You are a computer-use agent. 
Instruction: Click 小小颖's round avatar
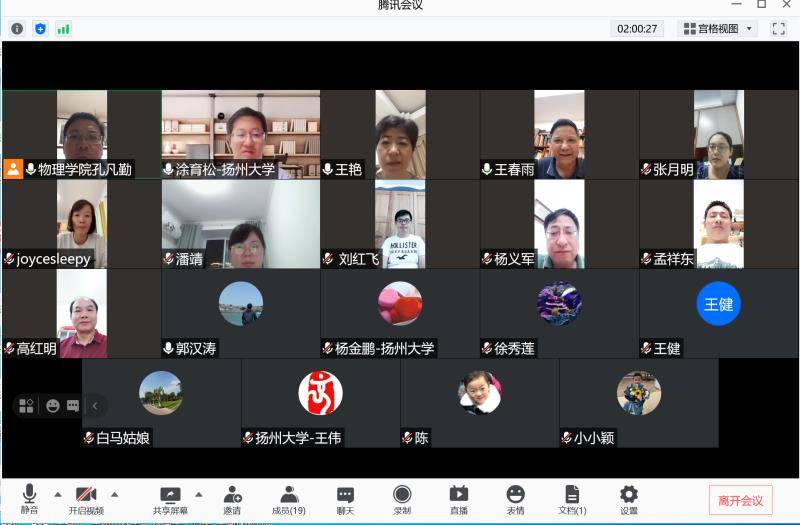point(639,393)
